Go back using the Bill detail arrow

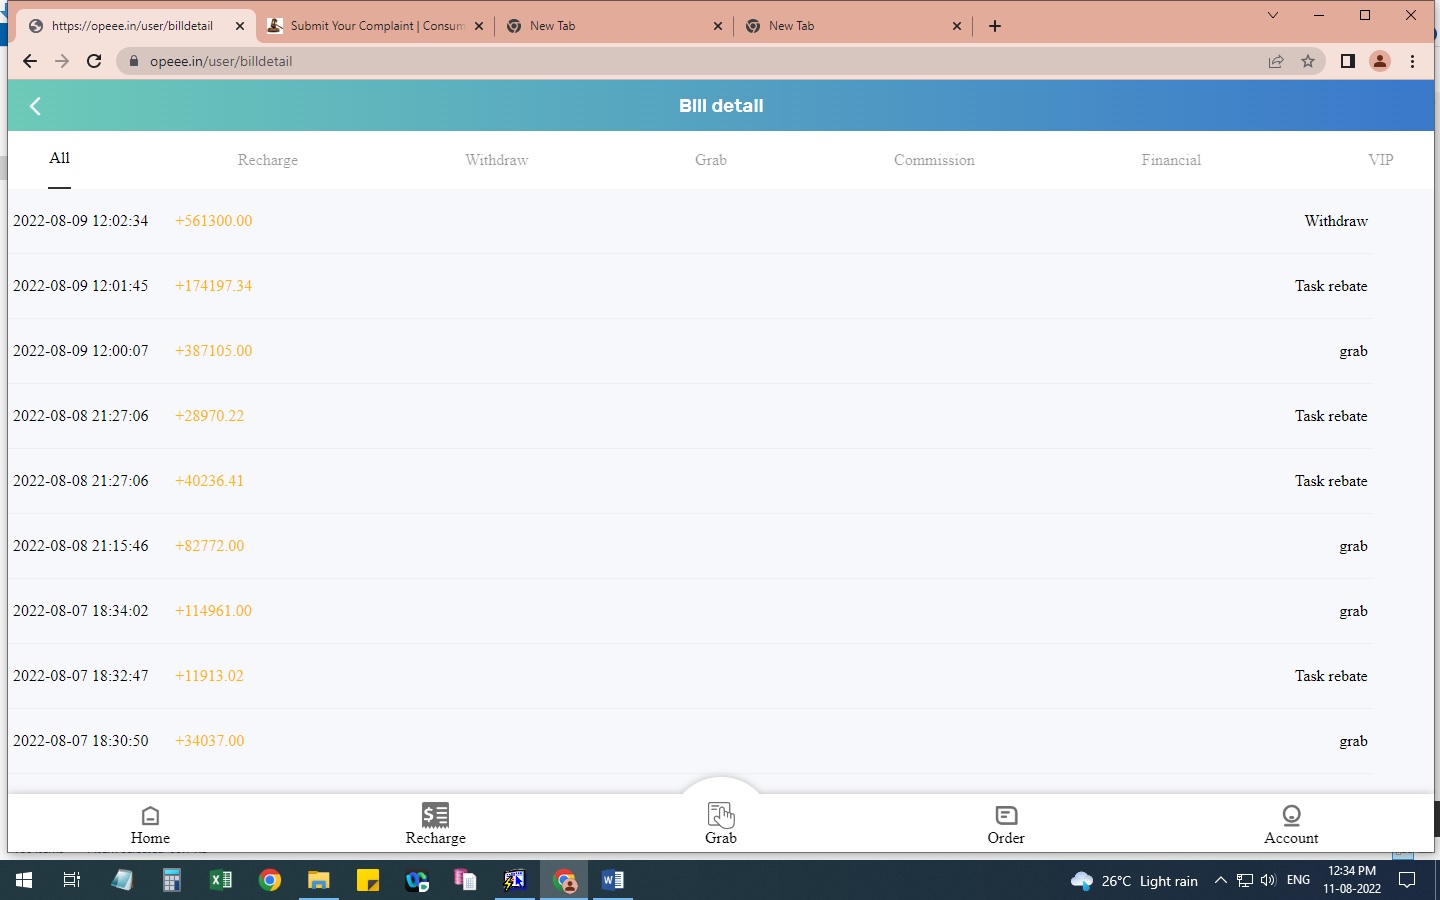click(35, 106)
